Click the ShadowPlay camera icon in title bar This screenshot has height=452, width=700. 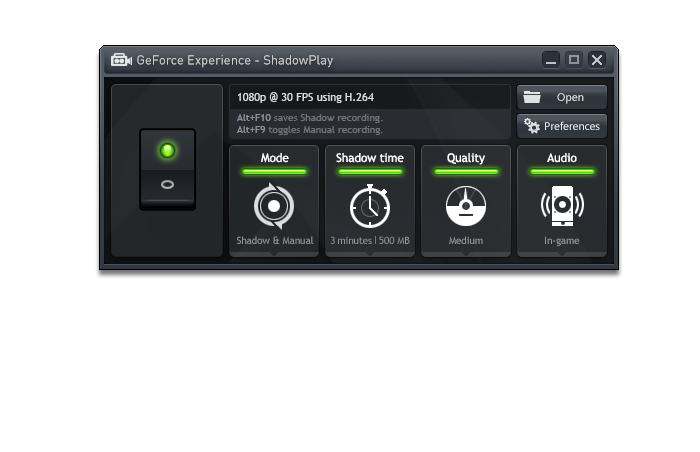coord(121,60)
